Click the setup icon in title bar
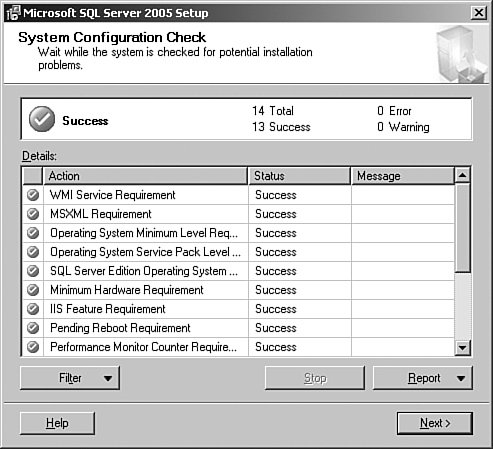 pyautogui.click(x=13, y=13)
